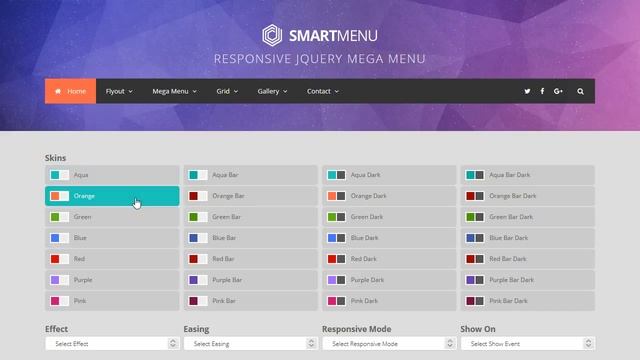Open the Gallery menu
The width and height of the screenshot is (640, 360).
tap(272, 91)
